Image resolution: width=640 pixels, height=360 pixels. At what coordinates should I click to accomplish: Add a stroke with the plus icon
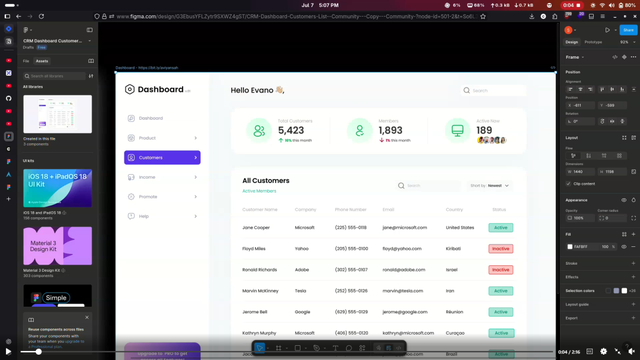click(x=633, y=263)
